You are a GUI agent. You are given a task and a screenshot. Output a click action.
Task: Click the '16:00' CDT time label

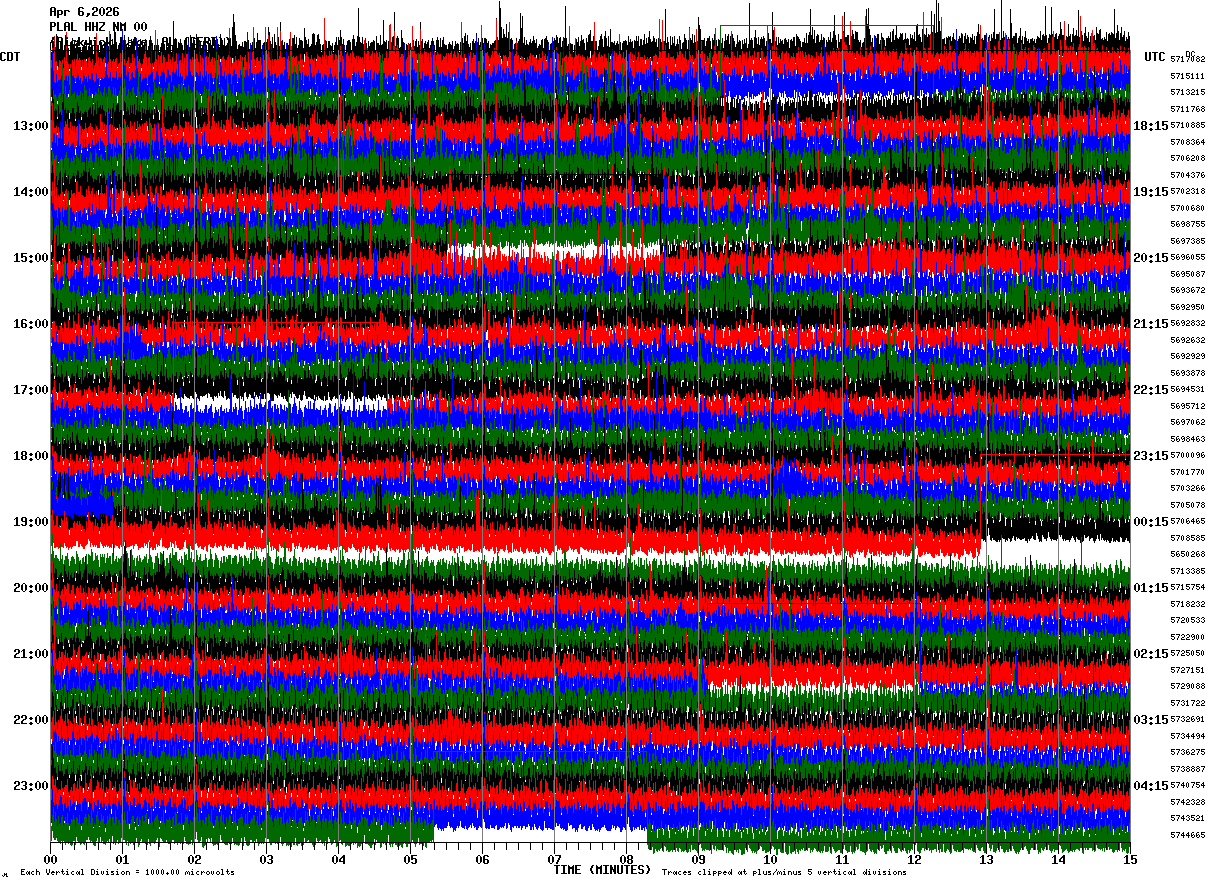tap(30, 324)
